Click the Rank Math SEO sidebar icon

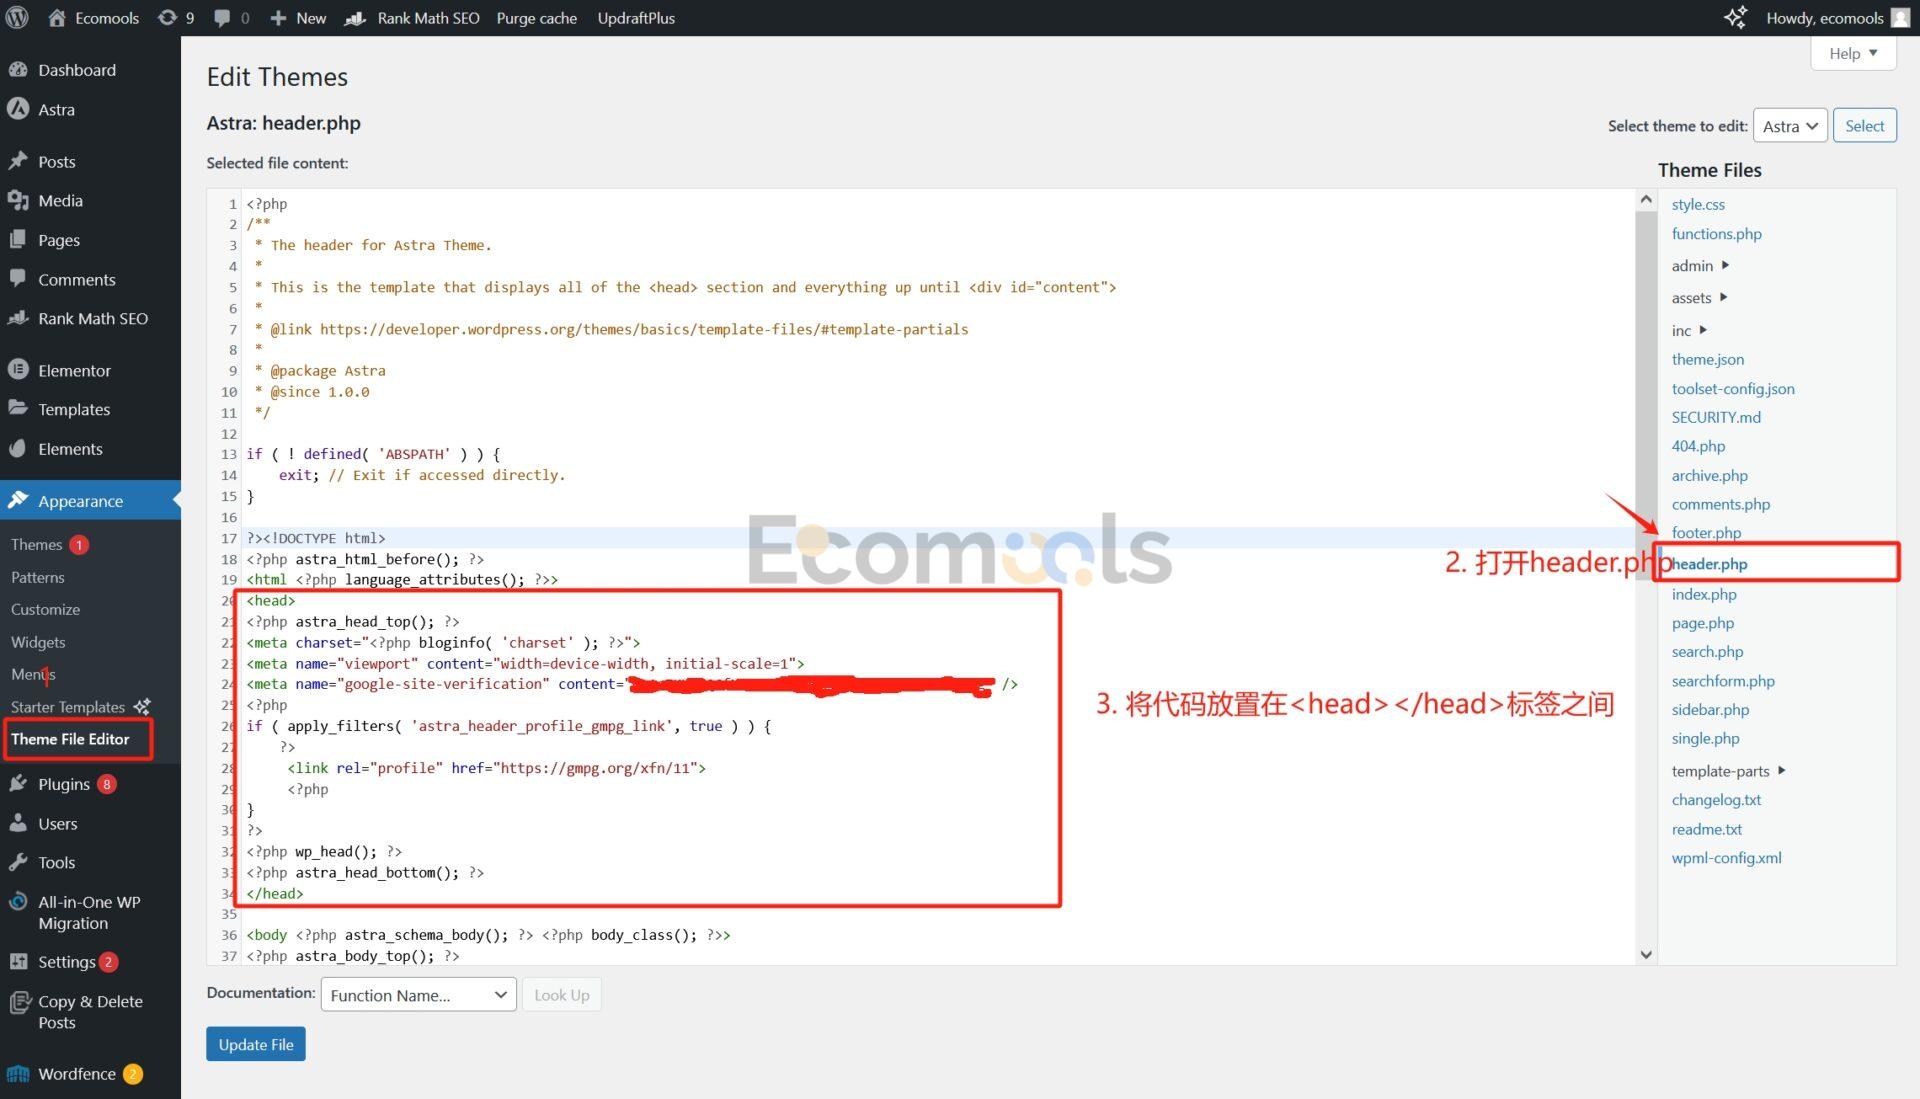pos(18,318)
